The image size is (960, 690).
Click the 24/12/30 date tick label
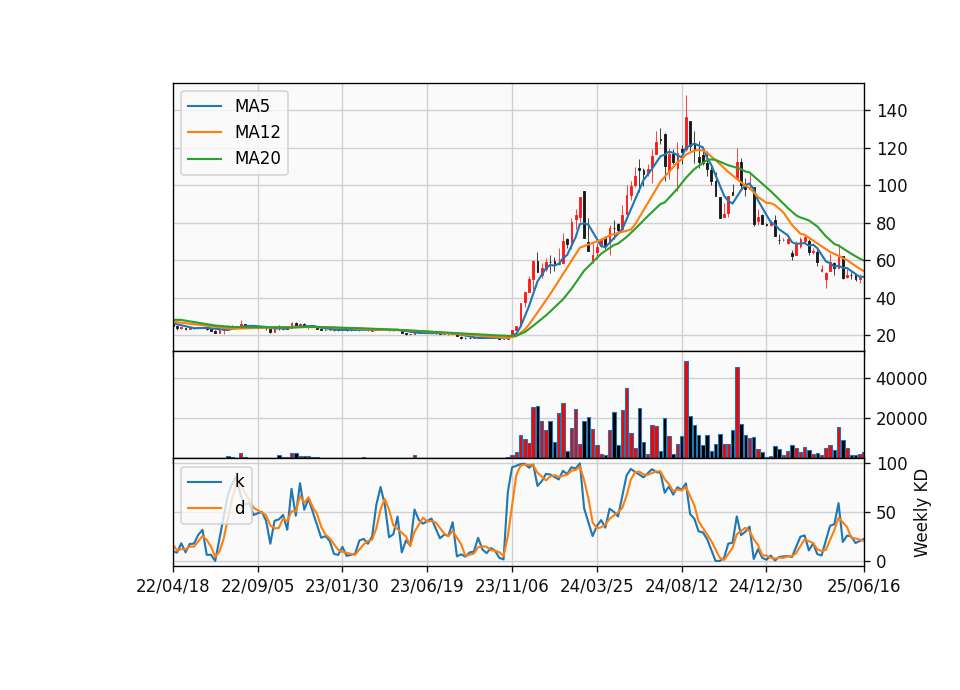coord(765,586)
